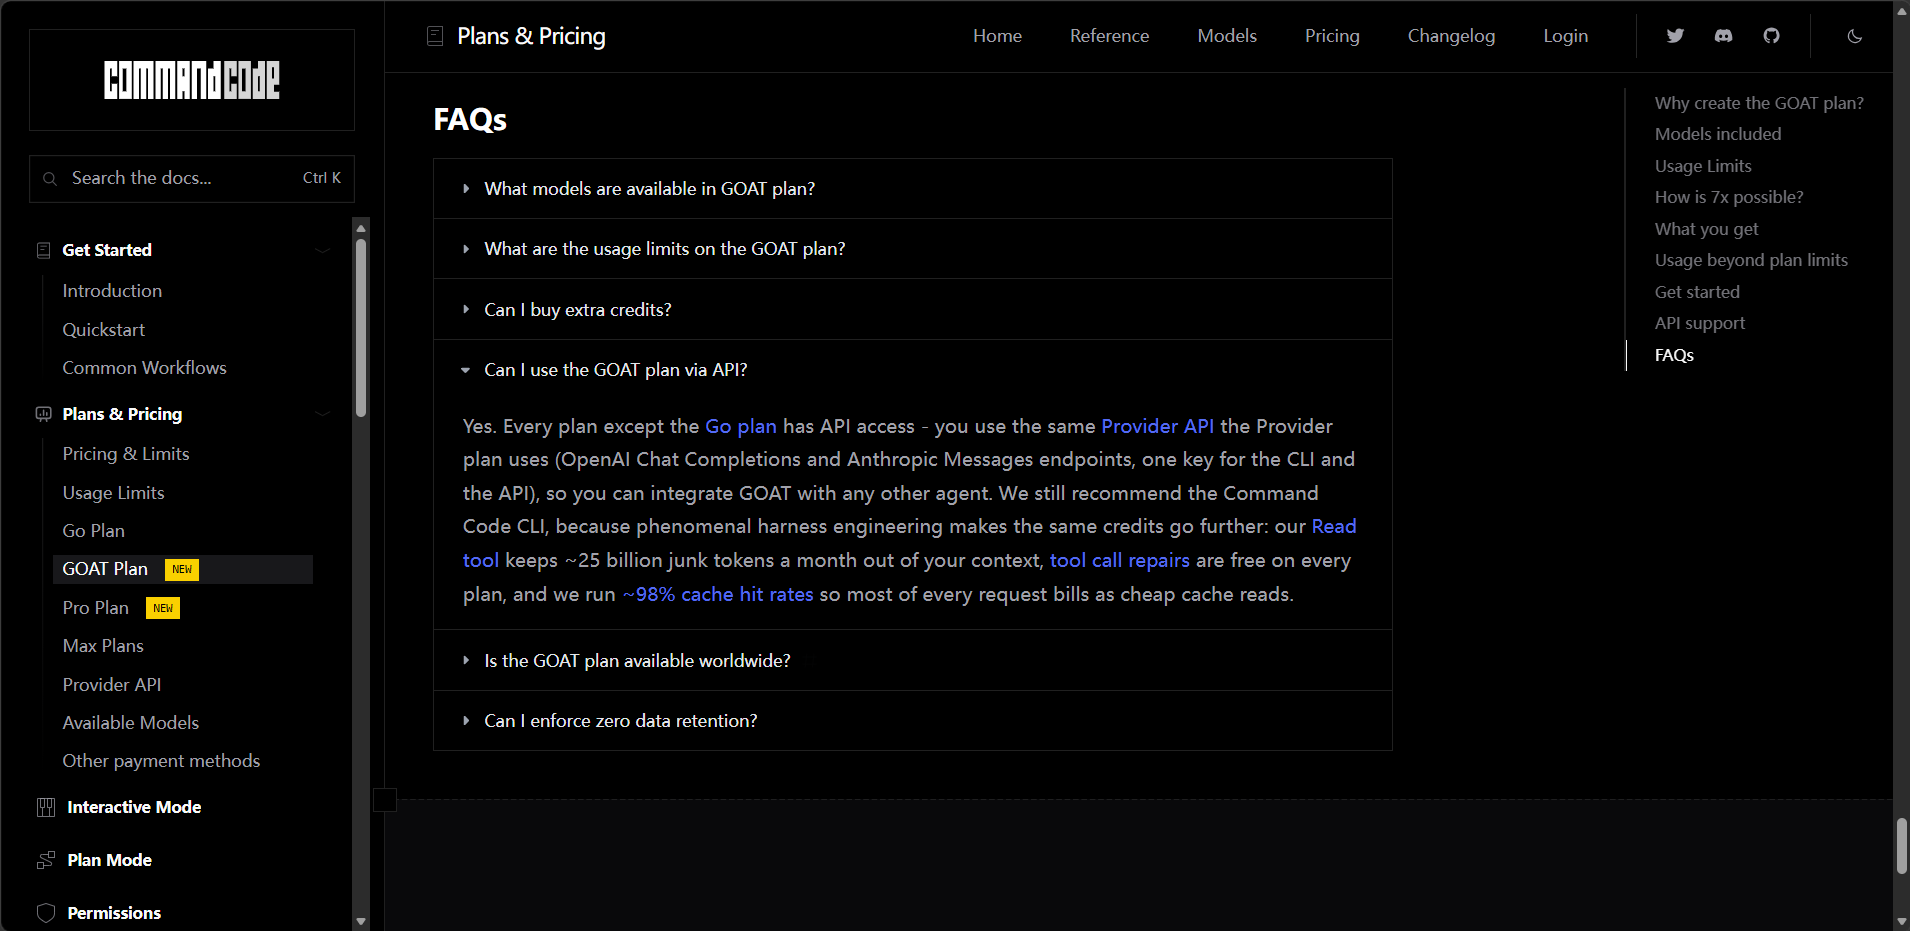Viewport: 1910px width, 931px height.
Task: Focus the 'Search the docs...' field
Action: click(192, 179)
